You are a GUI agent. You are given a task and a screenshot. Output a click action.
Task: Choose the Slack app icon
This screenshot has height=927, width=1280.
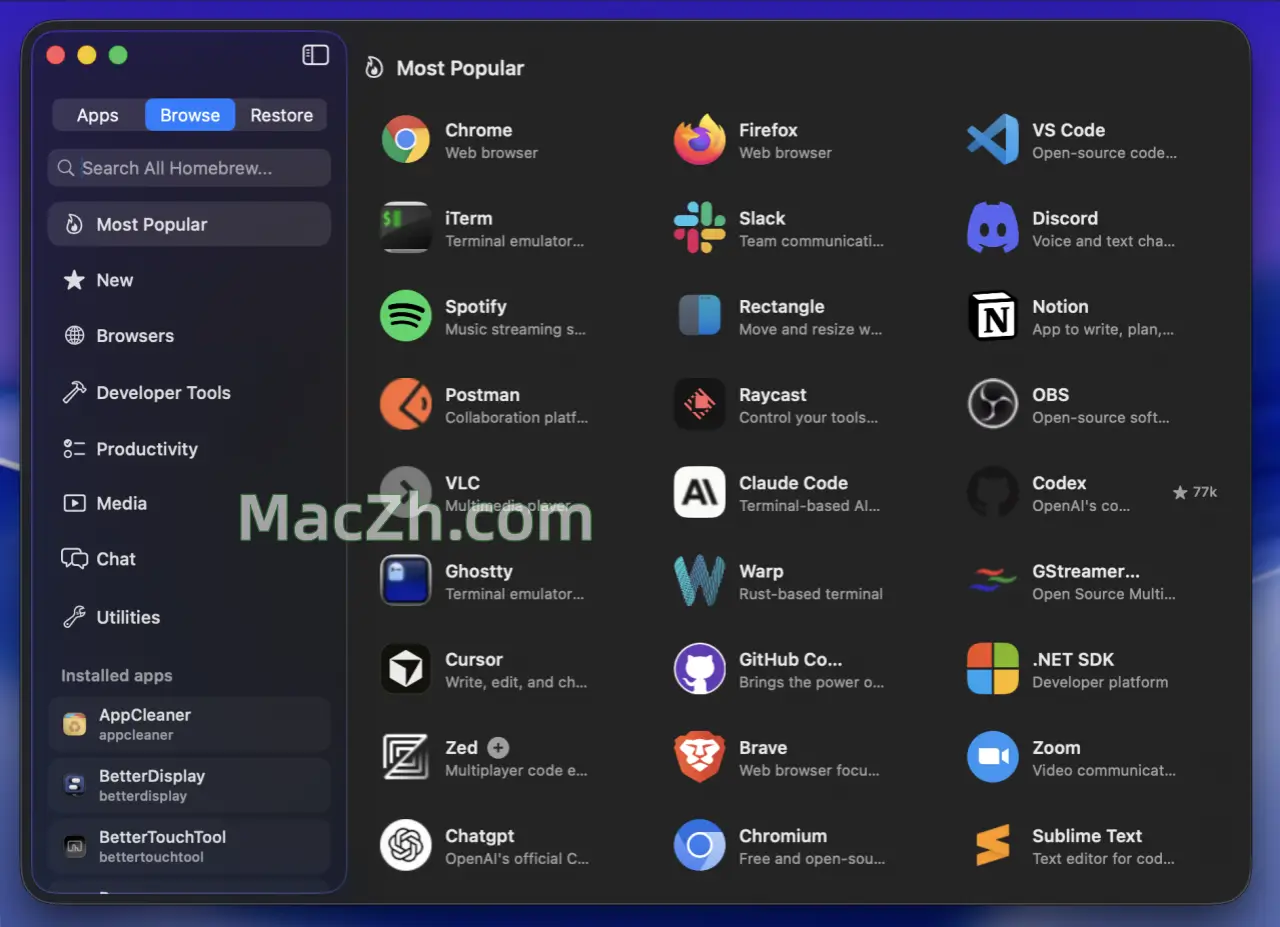(700, 228)
